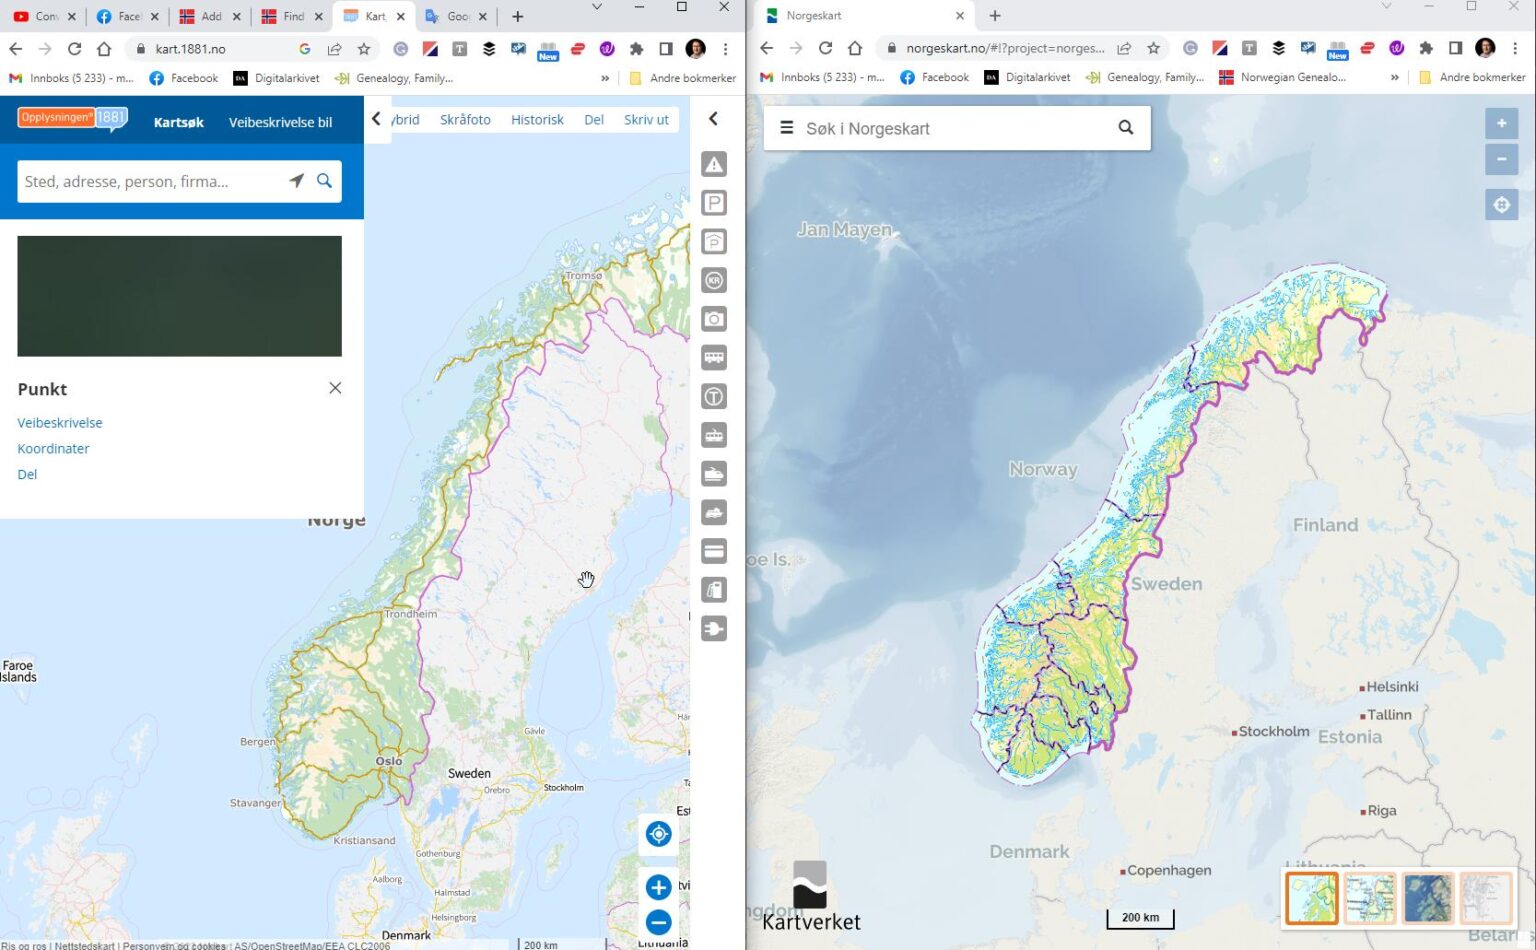Open Veibeskrivelse for the selected point

[x=59, y=422]
